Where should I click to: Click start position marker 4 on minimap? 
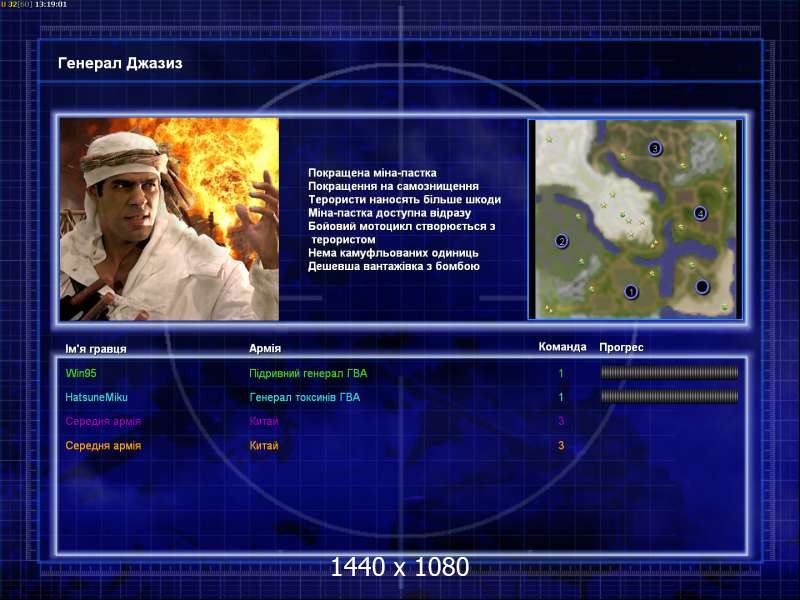[x=701, y=213]
